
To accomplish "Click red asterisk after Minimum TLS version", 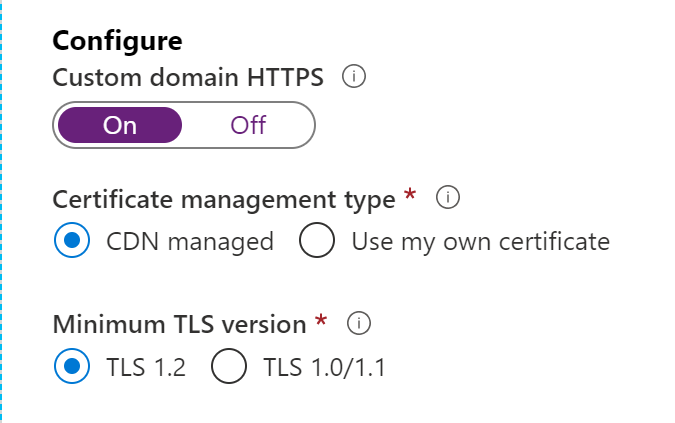I will click(321, 320).
